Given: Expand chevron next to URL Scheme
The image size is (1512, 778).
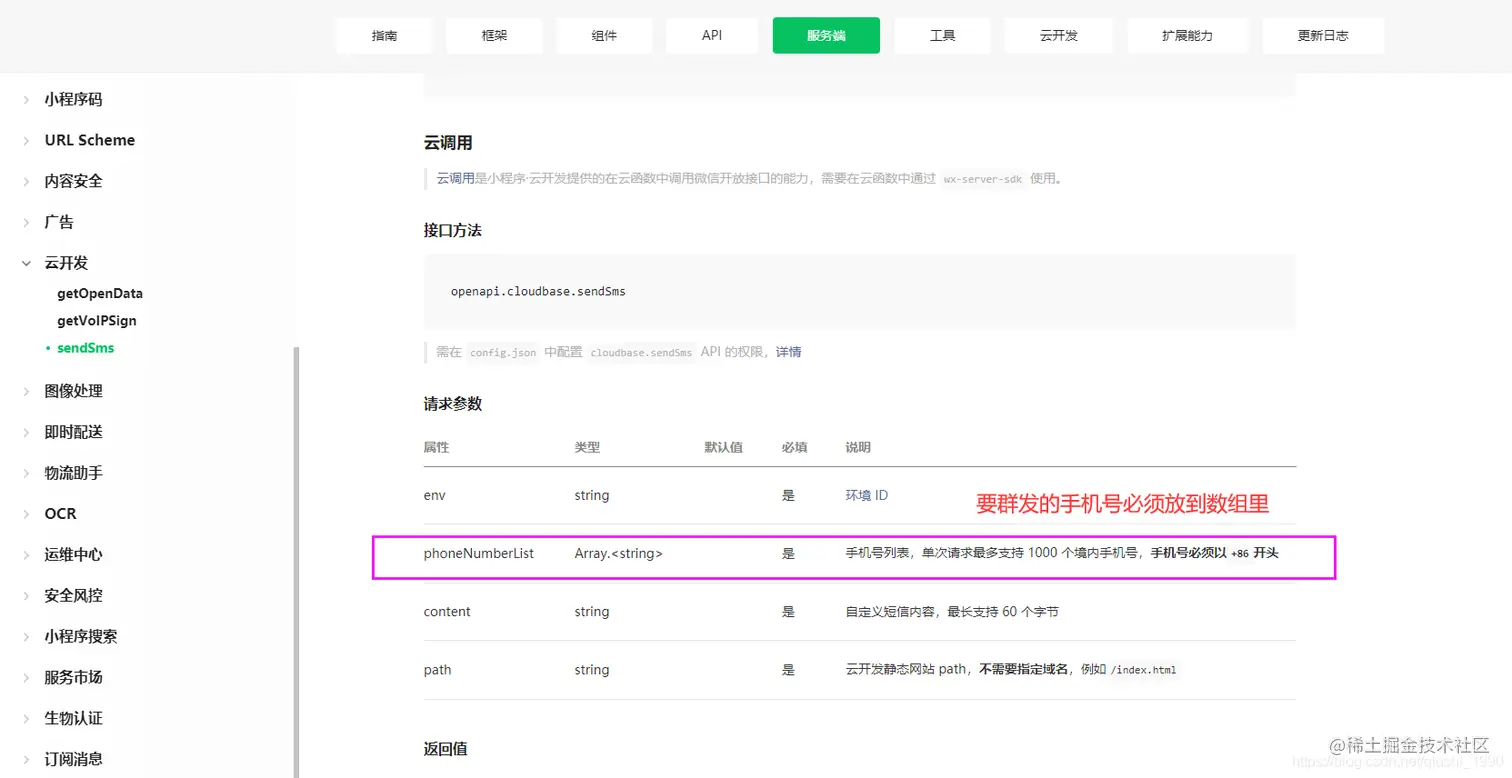Looking at the screenshot, I should pos(26,141).
